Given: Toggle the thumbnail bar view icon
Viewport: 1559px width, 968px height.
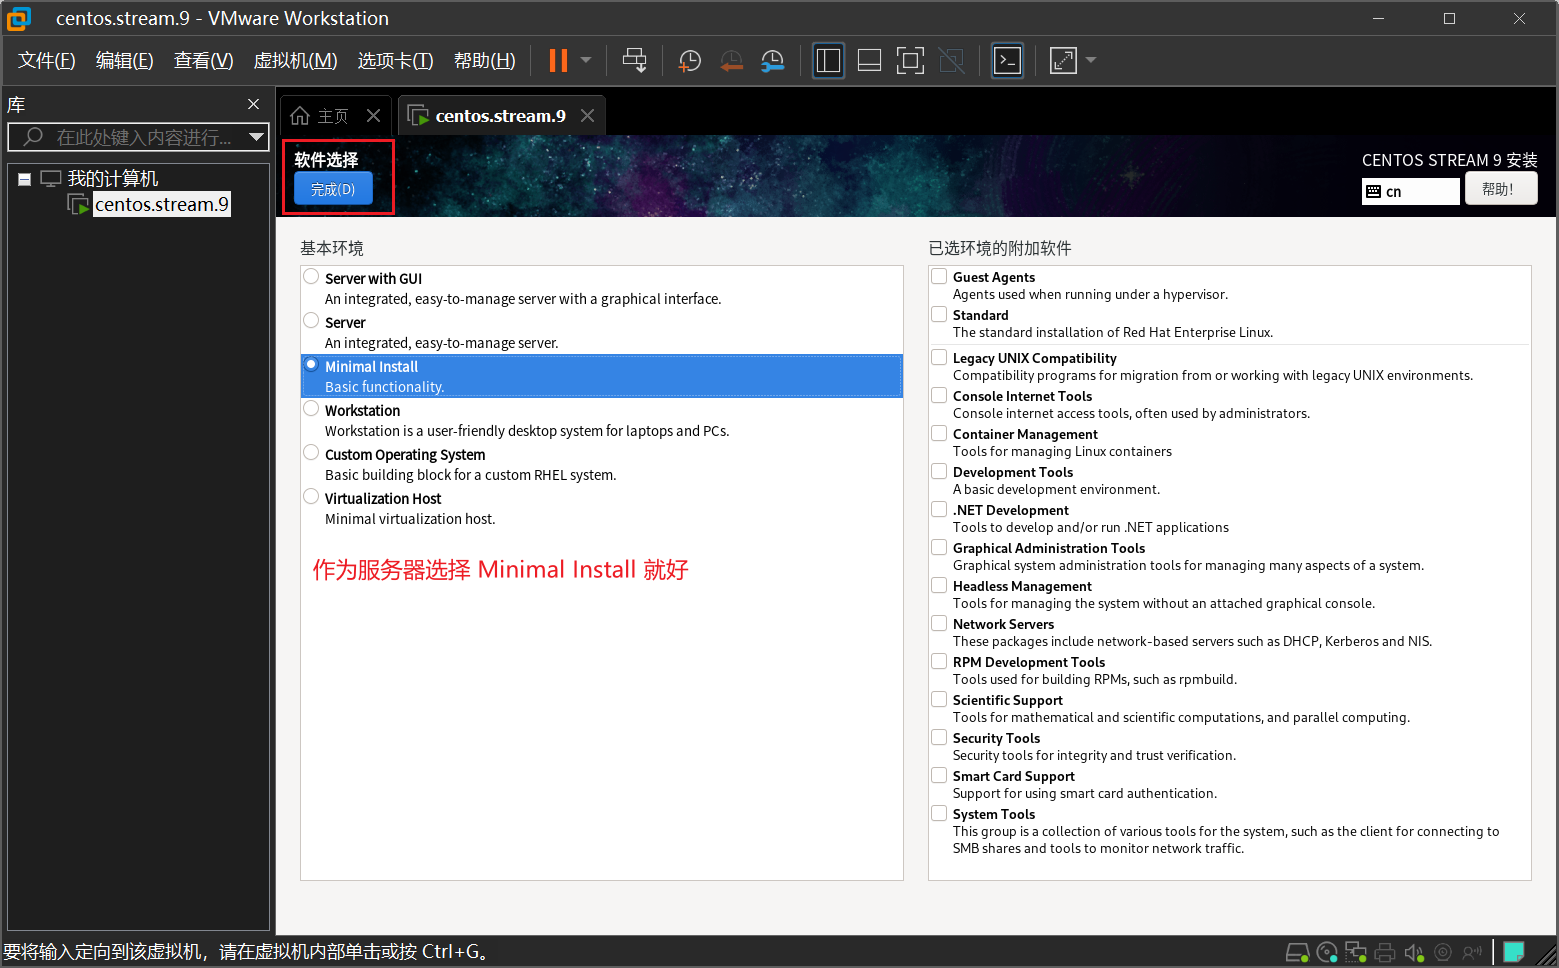Looking at the screenshot, I should tap(869, 60).
